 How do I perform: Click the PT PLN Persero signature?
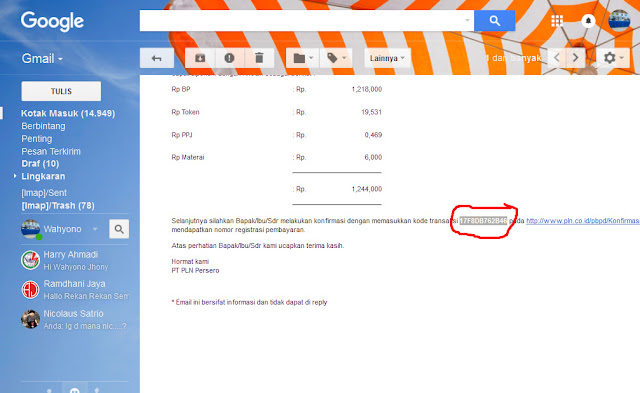tap(195, 271)
